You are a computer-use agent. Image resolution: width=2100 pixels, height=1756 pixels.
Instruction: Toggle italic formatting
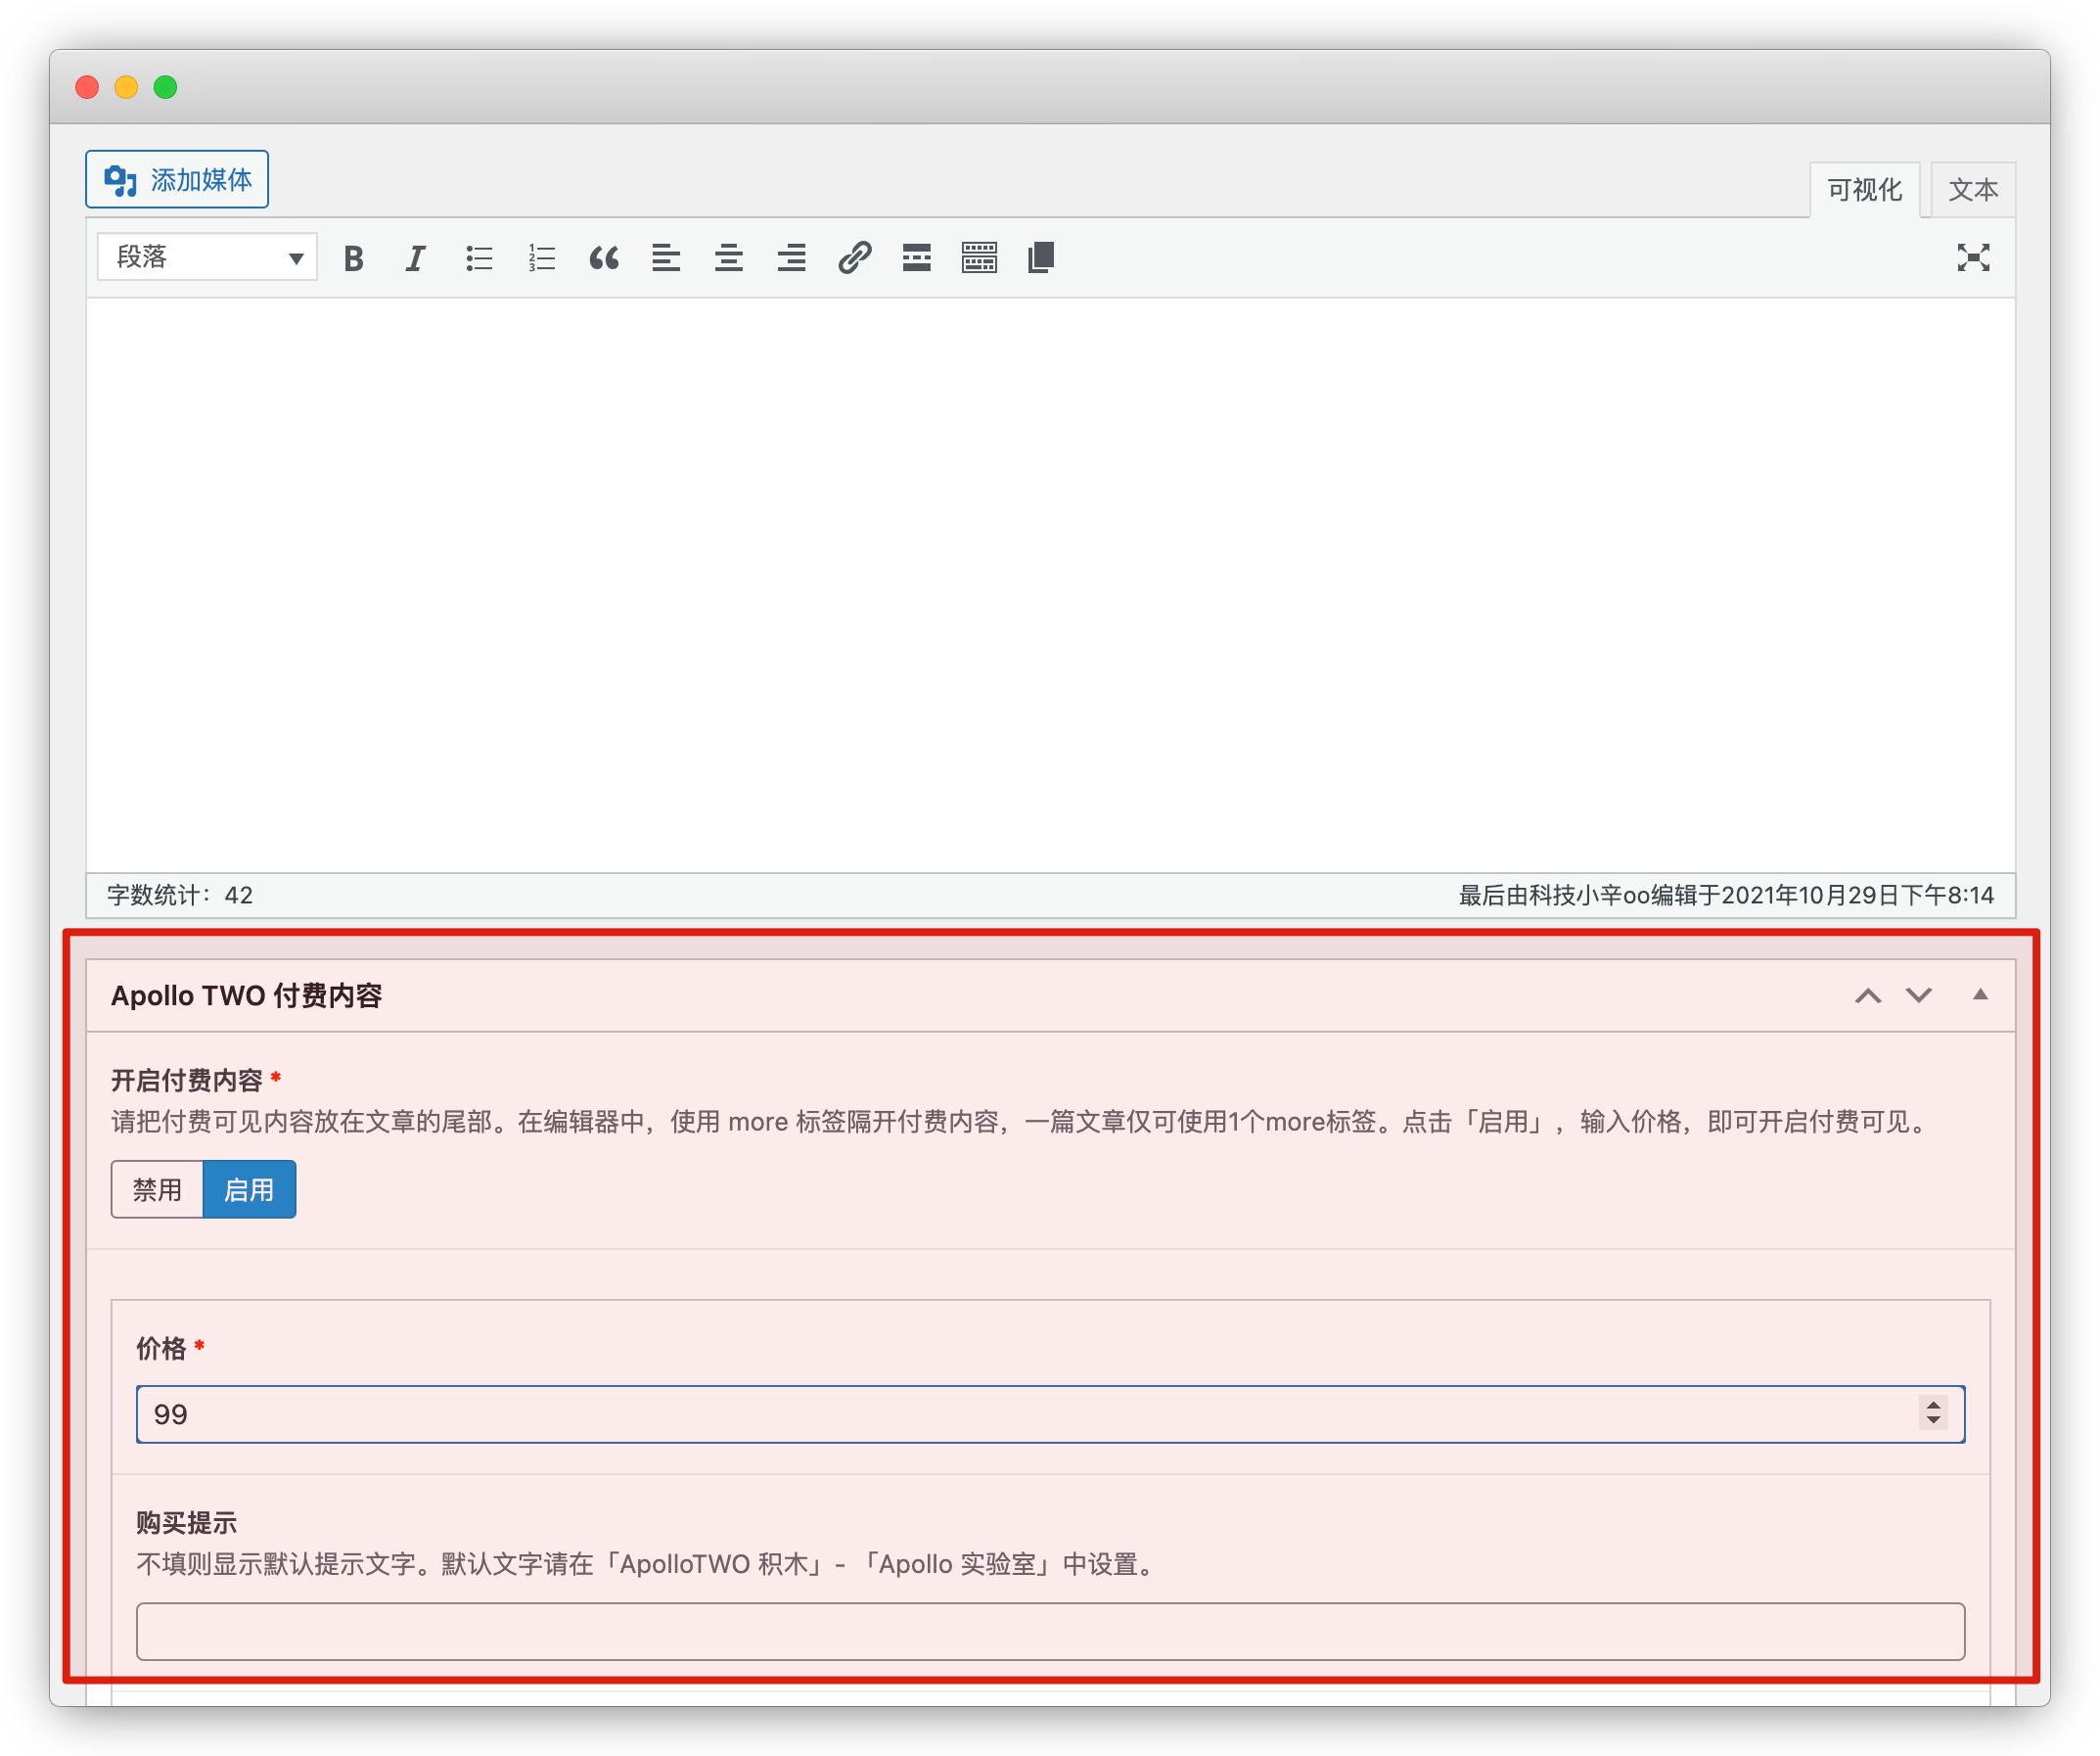tap(416, 259)
